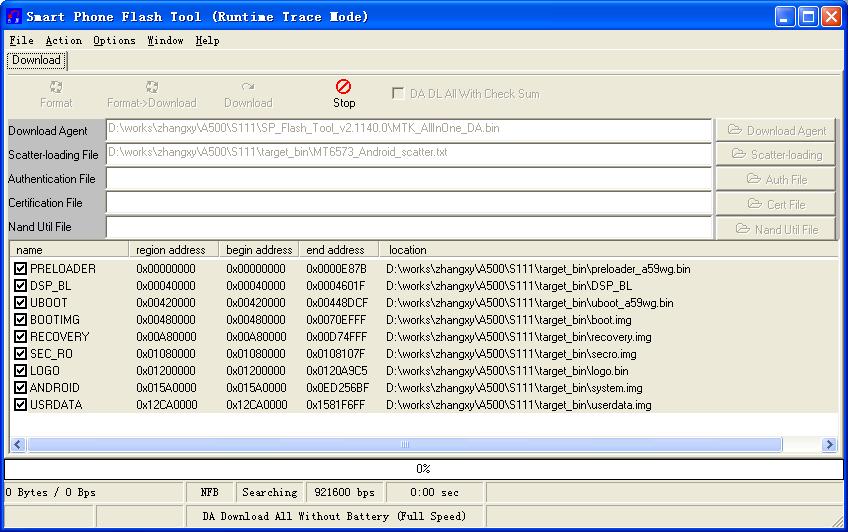Click the Download Agent path field
The image size is (848, 532).
[x=408, y=130]
